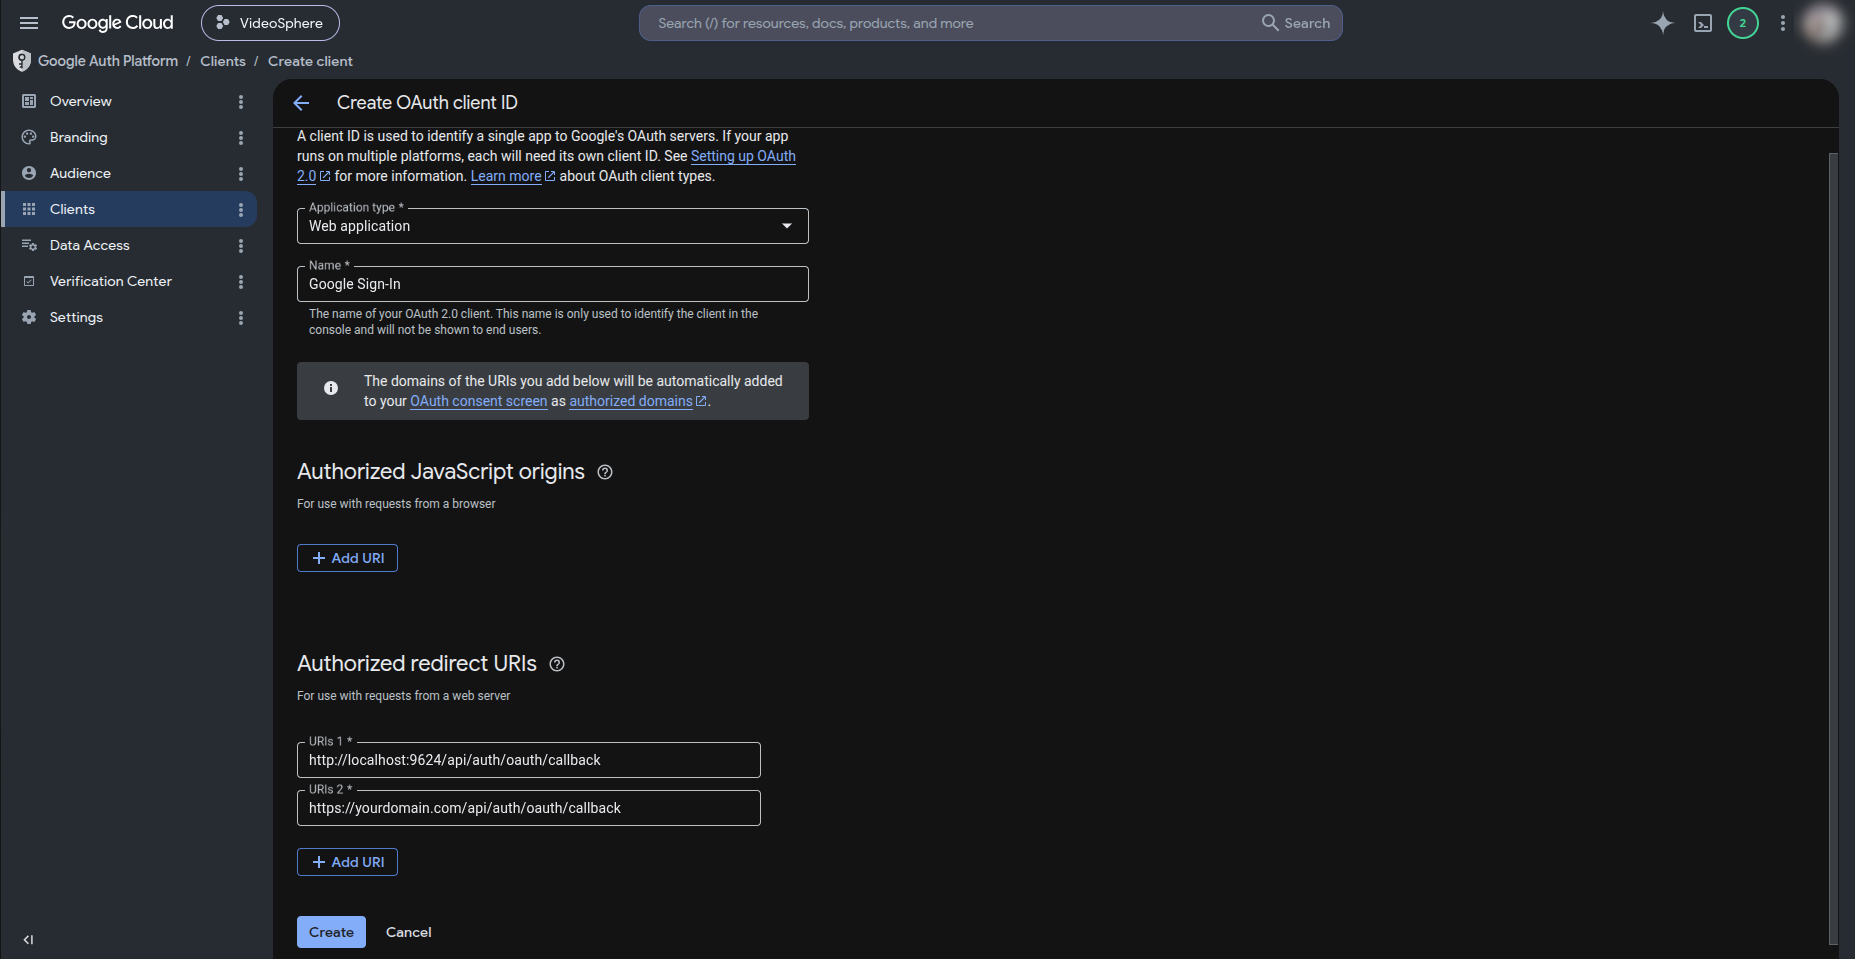Click the Branding palette icon
This screenshot has width=1855, height=959.
click(x=29, y=137)
